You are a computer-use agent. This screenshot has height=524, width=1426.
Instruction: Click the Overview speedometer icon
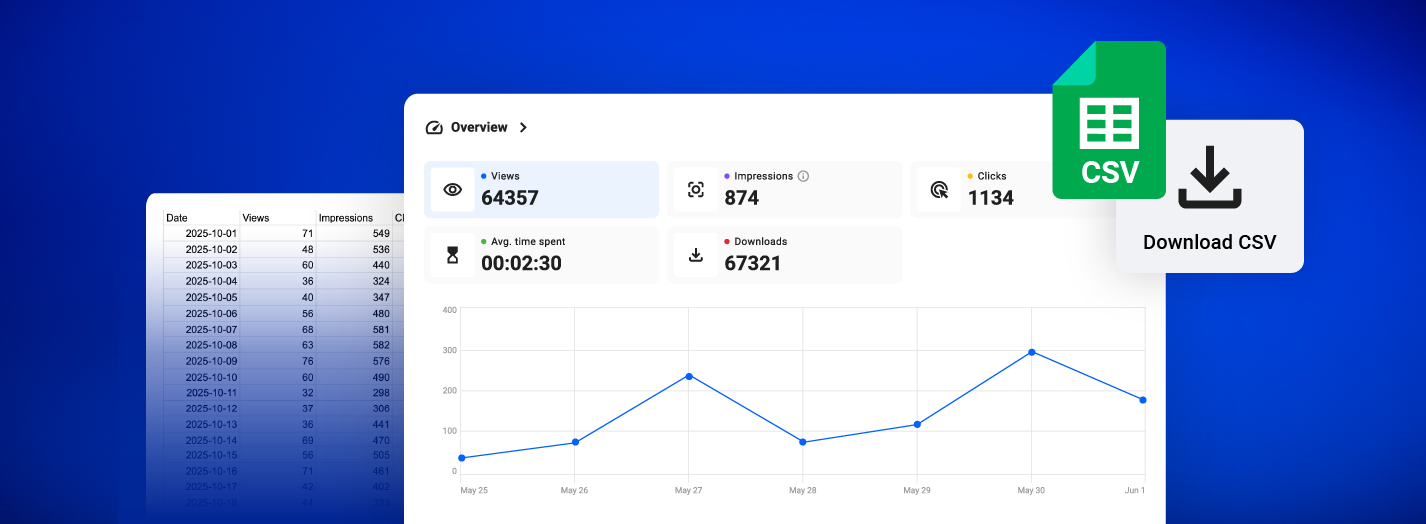coord(434,128)
